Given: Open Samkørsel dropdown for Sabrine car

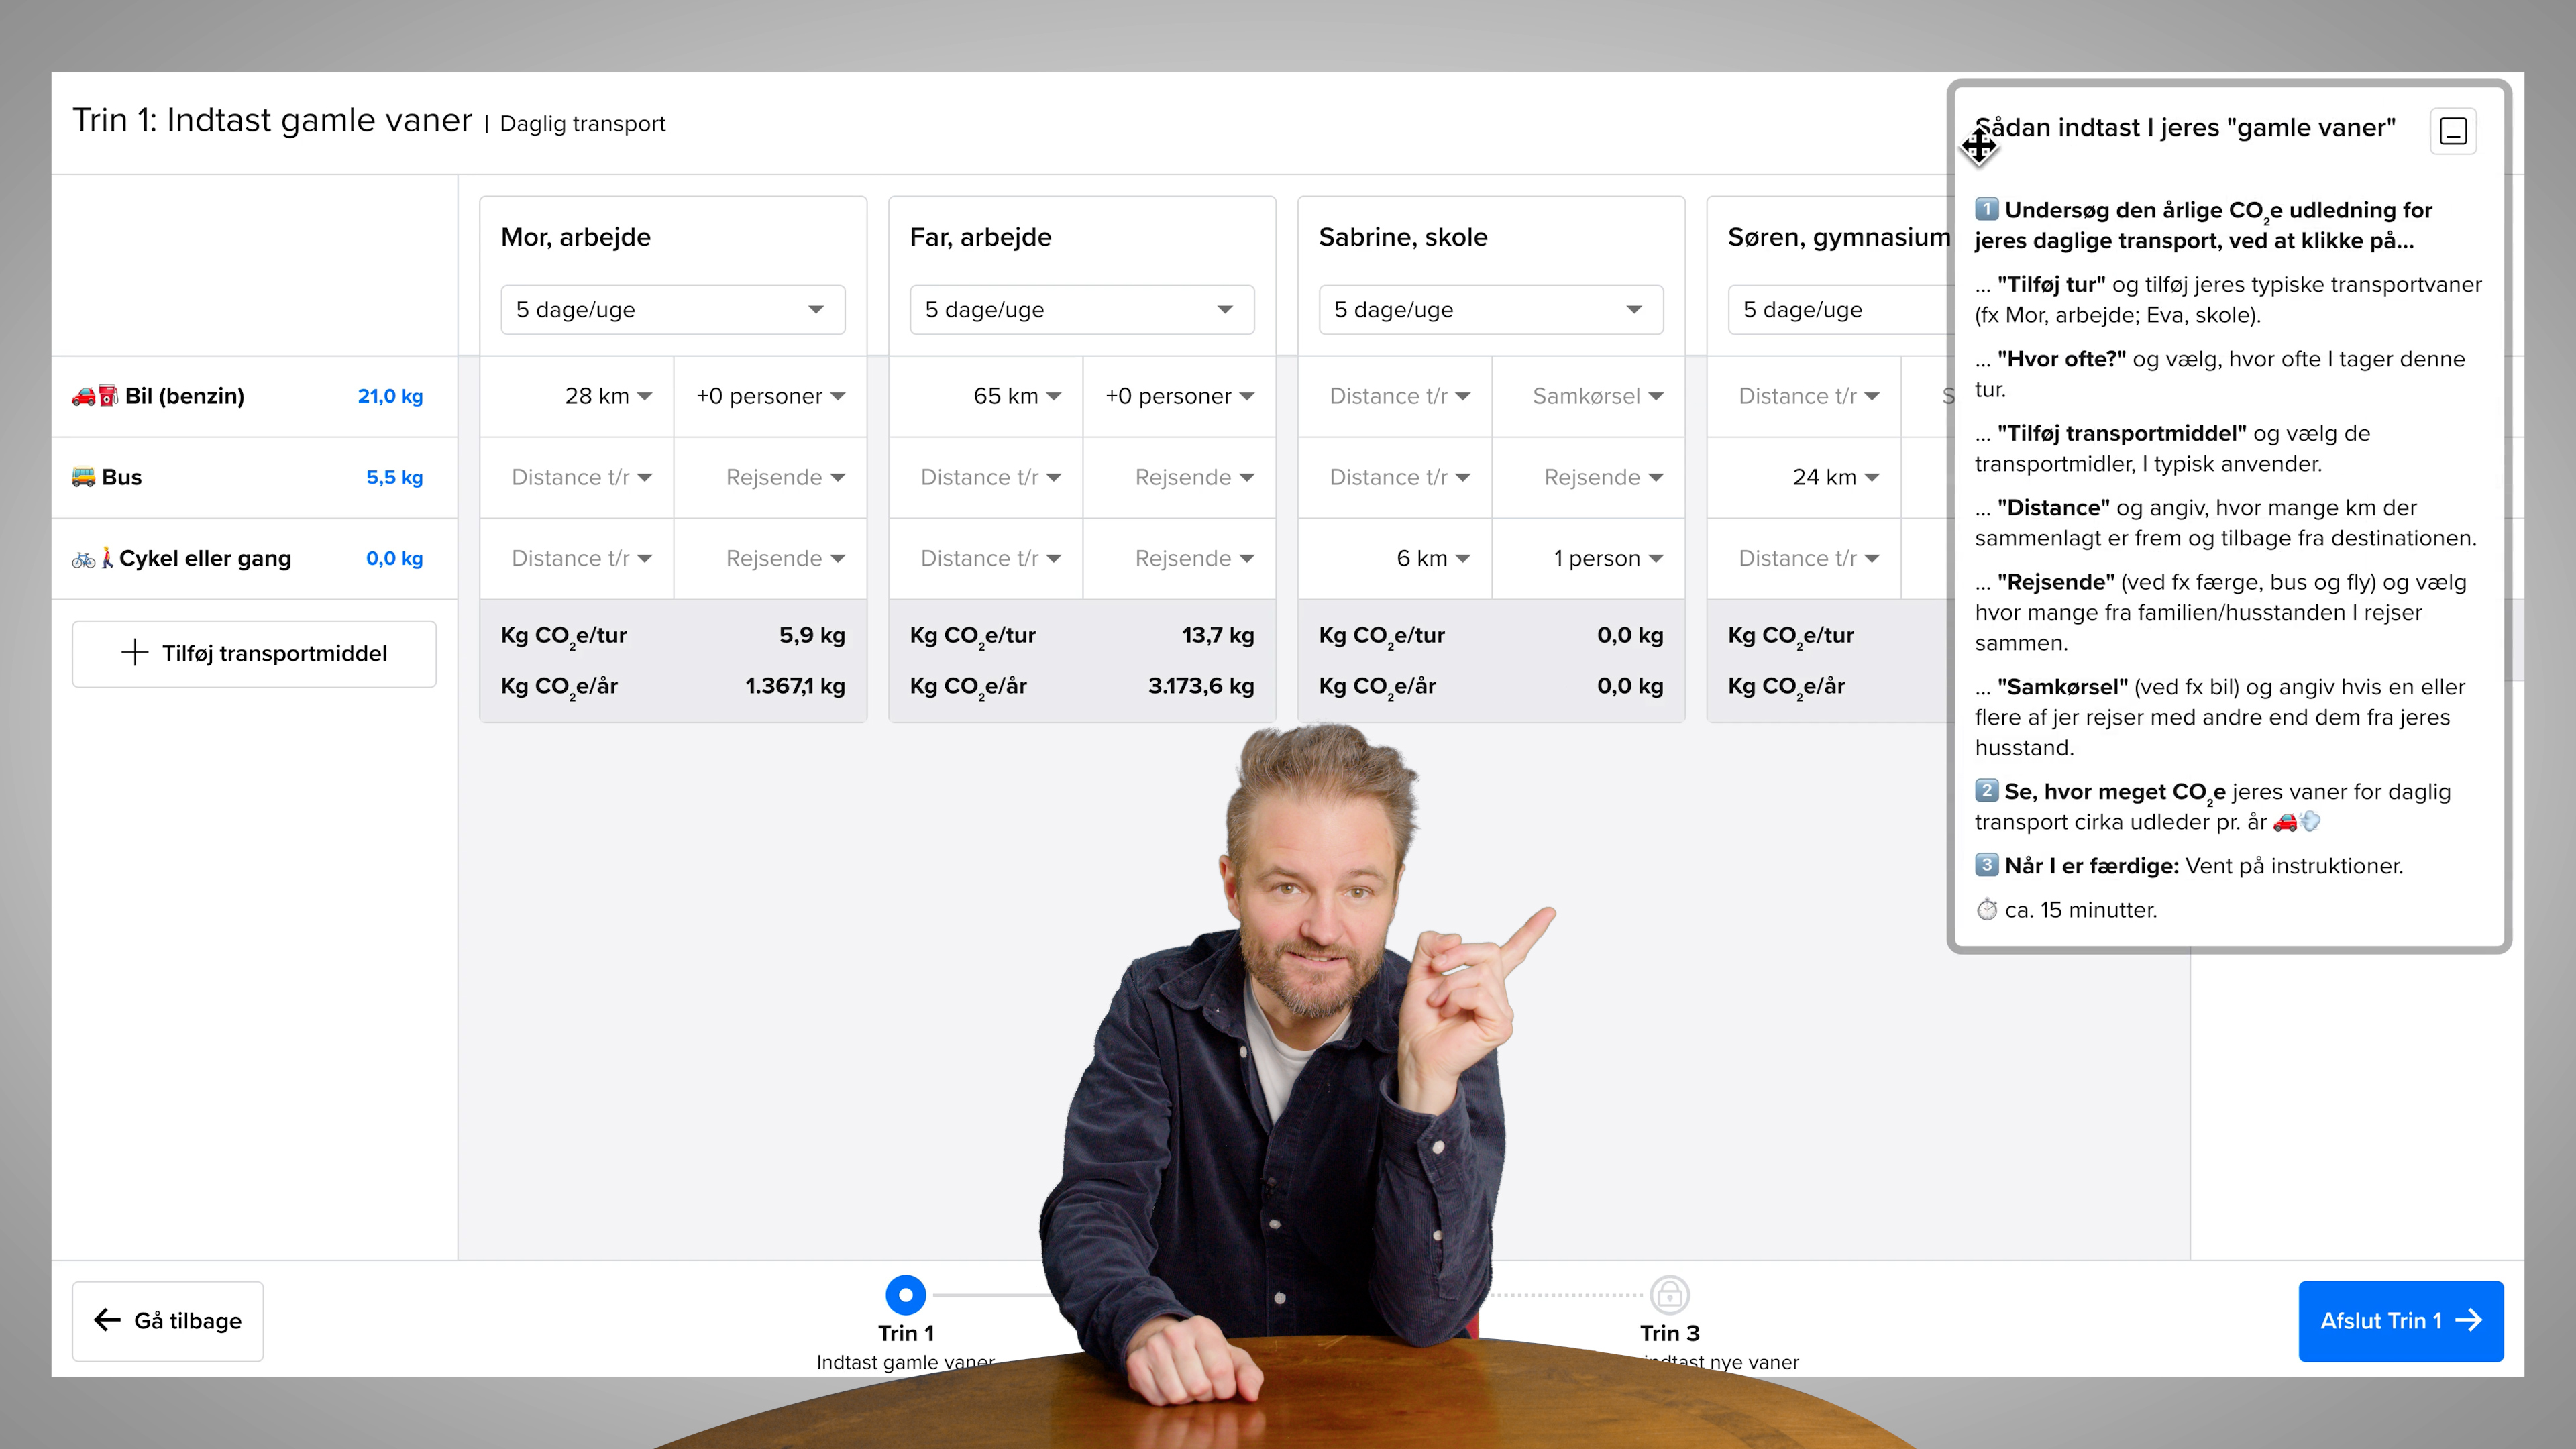Looking at the screenshot, I should pos(1588,396).
